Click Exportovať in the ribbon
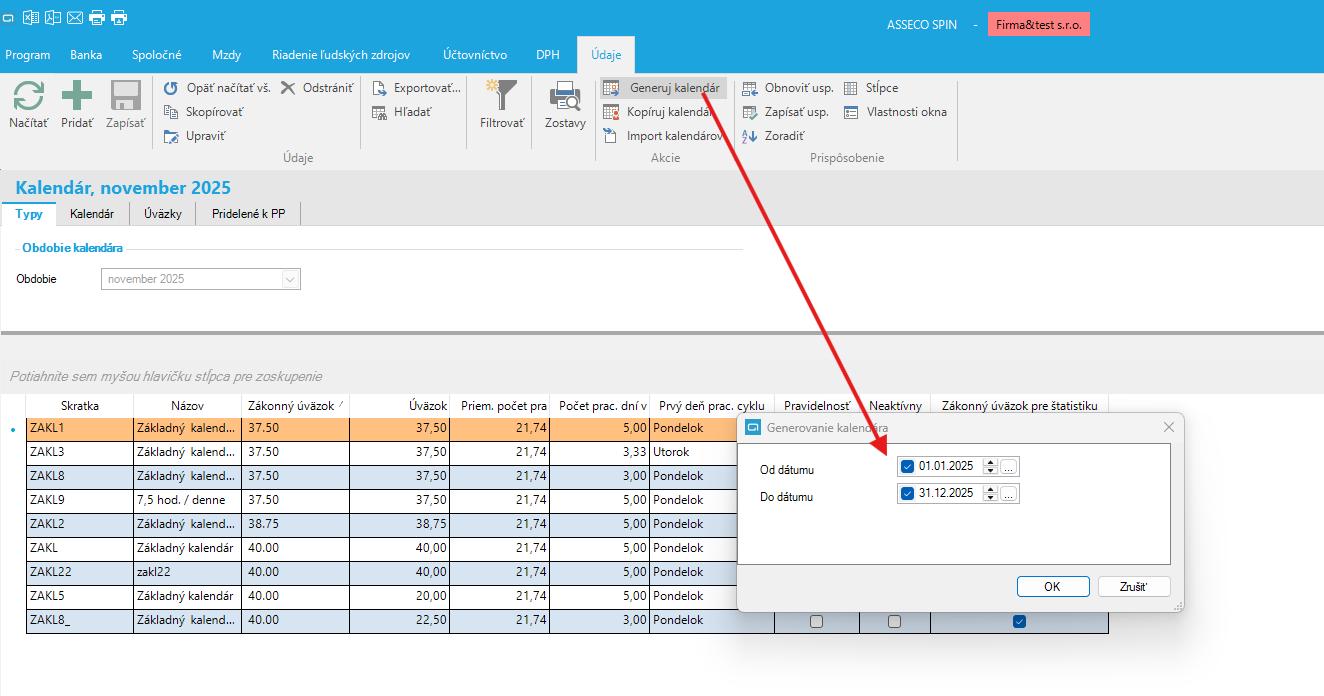 (426, 88)
